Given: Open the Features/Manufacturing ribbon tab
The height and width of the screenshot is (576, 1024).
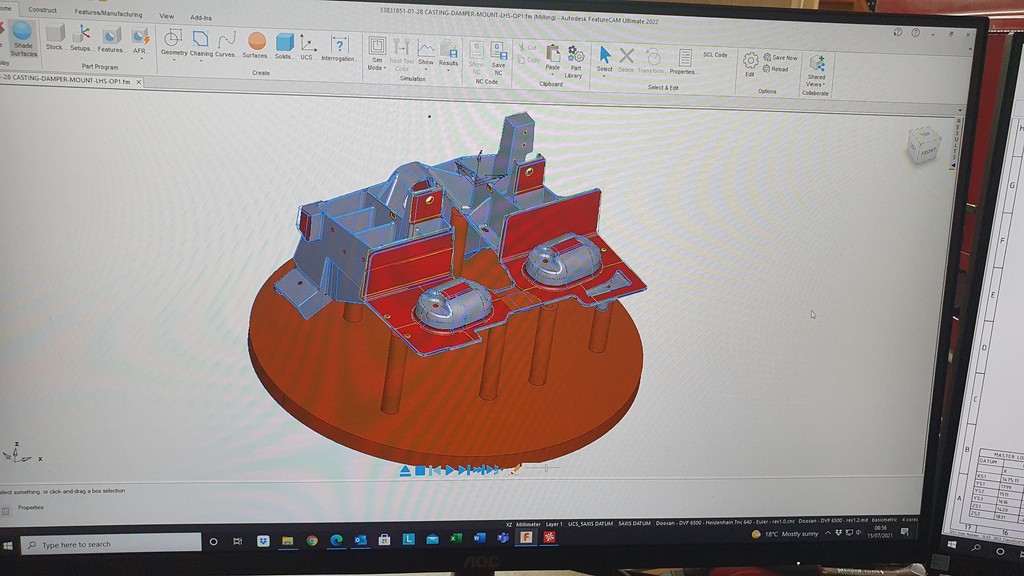Looking at the screenshot, I should (x=108, y=13).
